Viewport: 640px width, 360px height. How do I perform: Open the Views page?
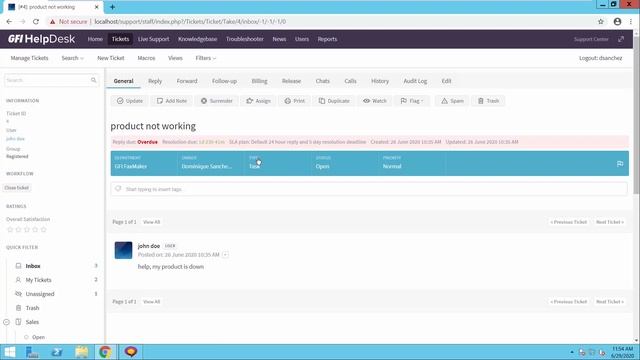(175, 58)
